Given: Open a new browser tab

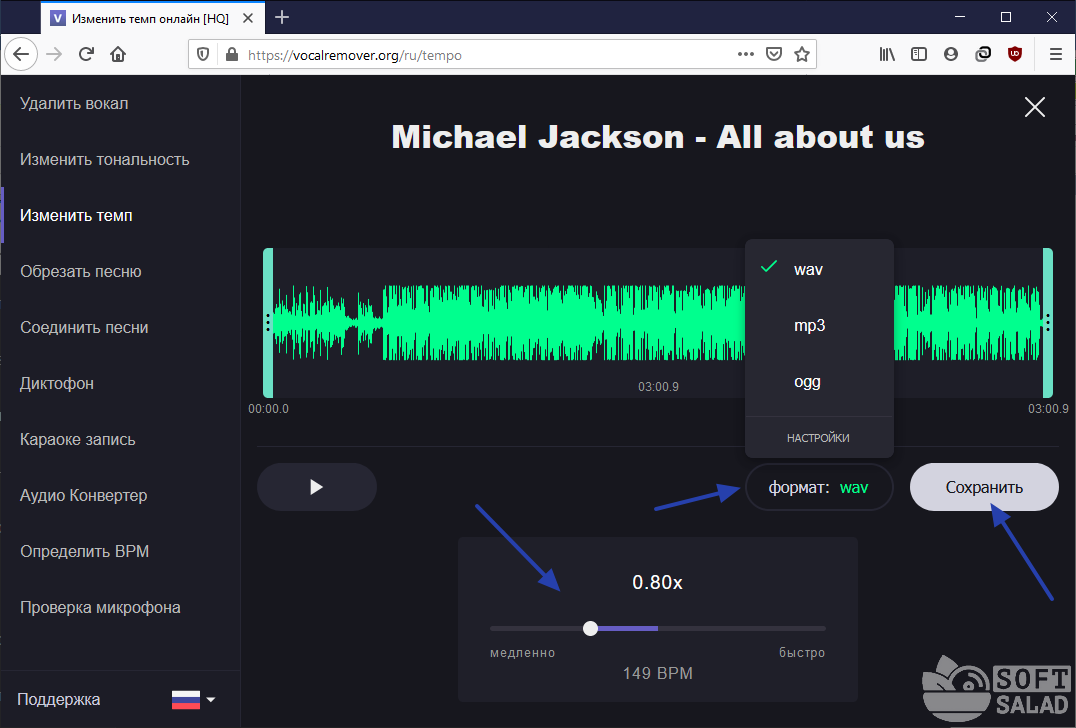Looking at the screenshot, I should [x=281, y=17].
